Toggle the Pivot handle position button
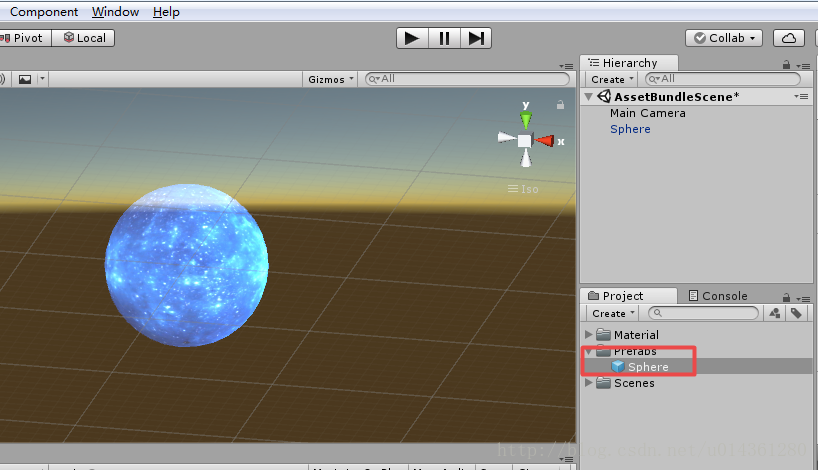 [x=25, y=38]
